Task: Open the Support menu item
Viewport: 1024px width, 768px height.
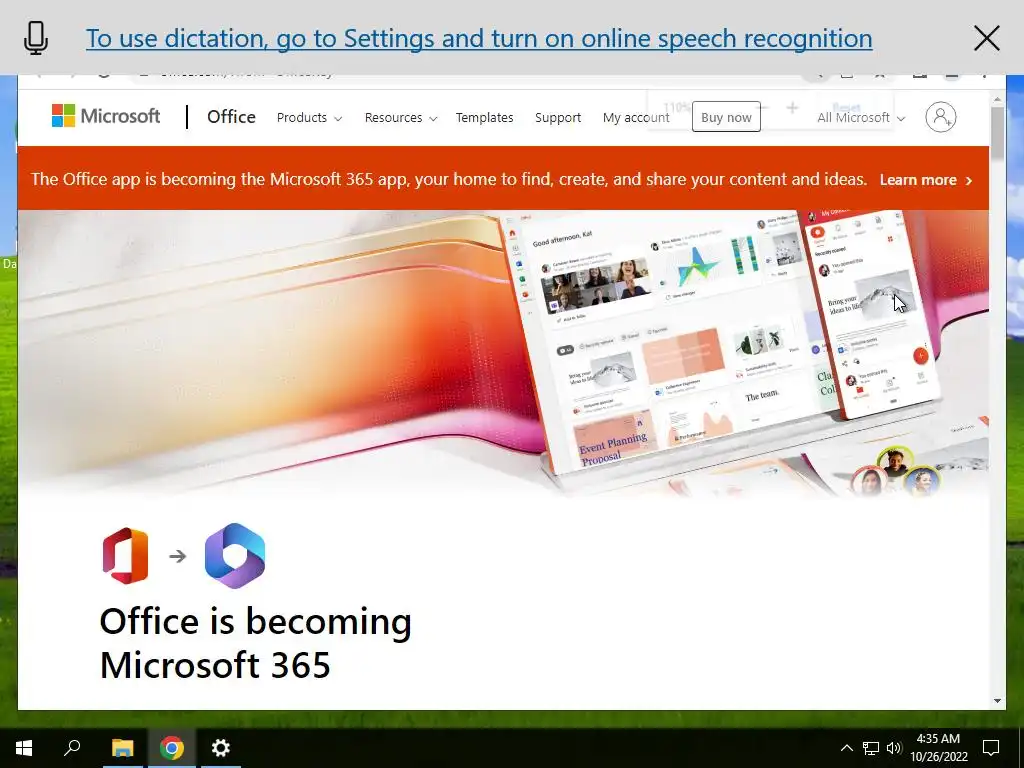Action: click(558, 118)
